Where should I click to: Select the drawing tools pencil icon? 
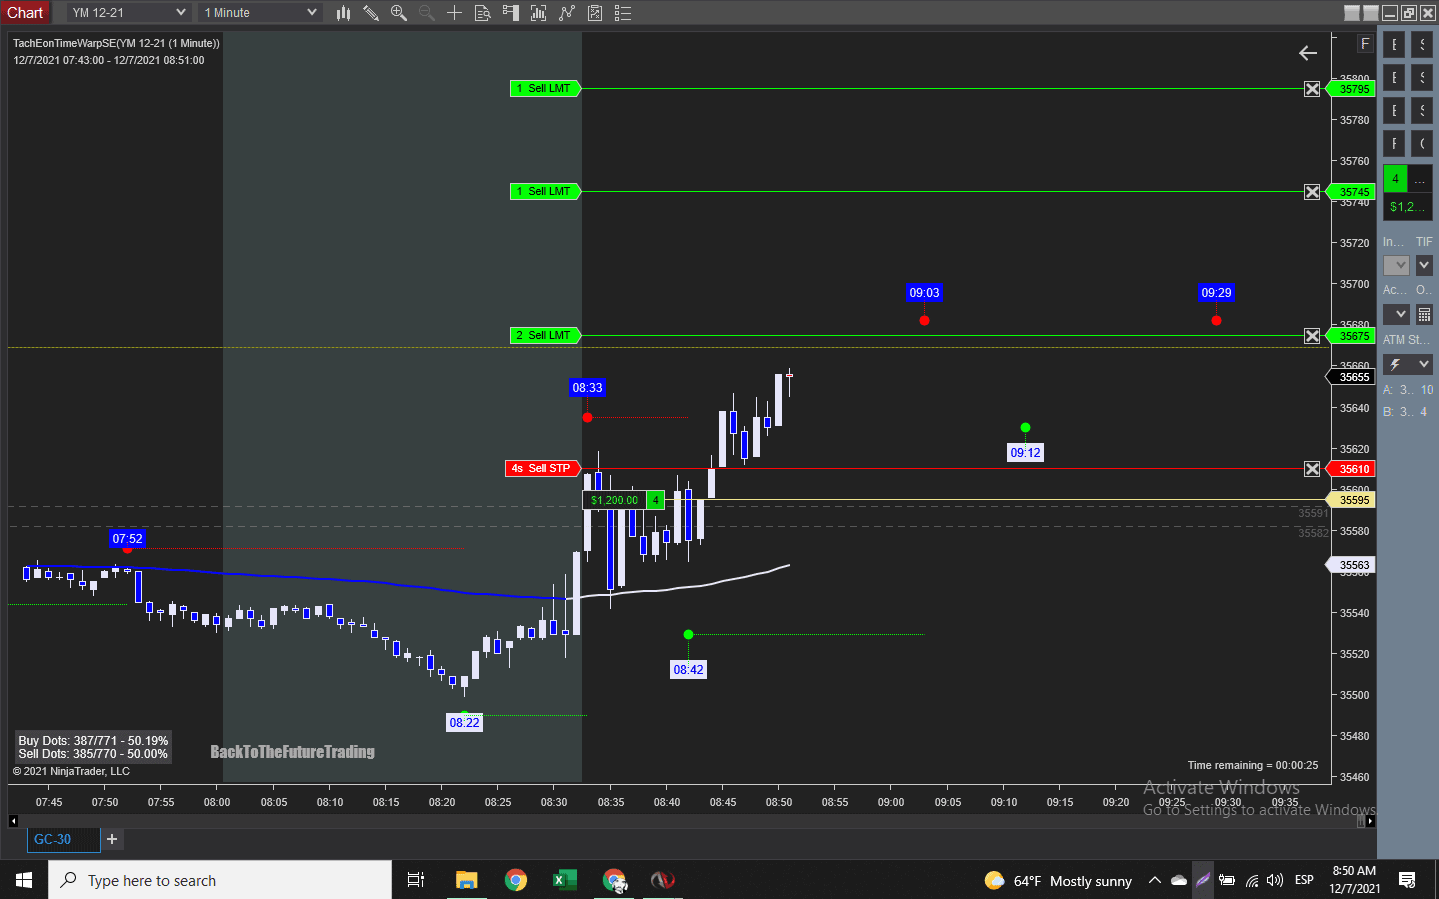click(371, 13)
